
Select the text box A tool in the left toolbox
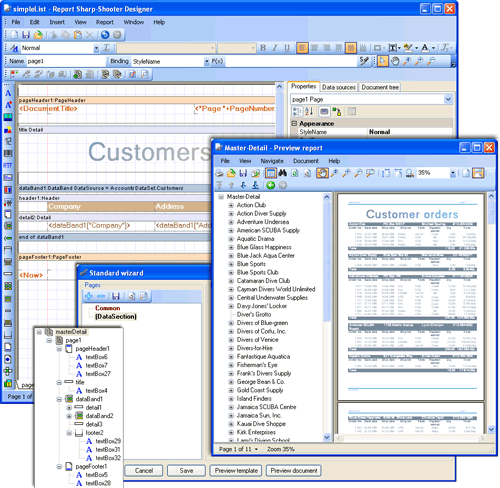pyautogui.click(x=8, y=93)
